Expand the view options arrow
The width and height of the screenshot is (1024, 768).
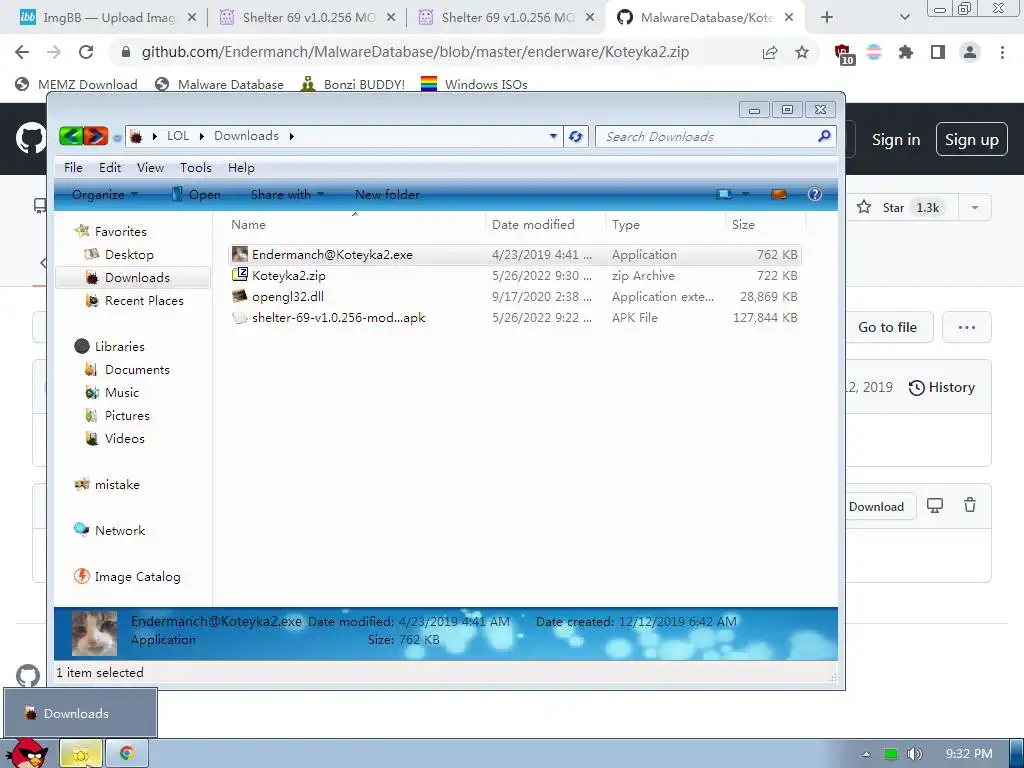click(745, 194)
